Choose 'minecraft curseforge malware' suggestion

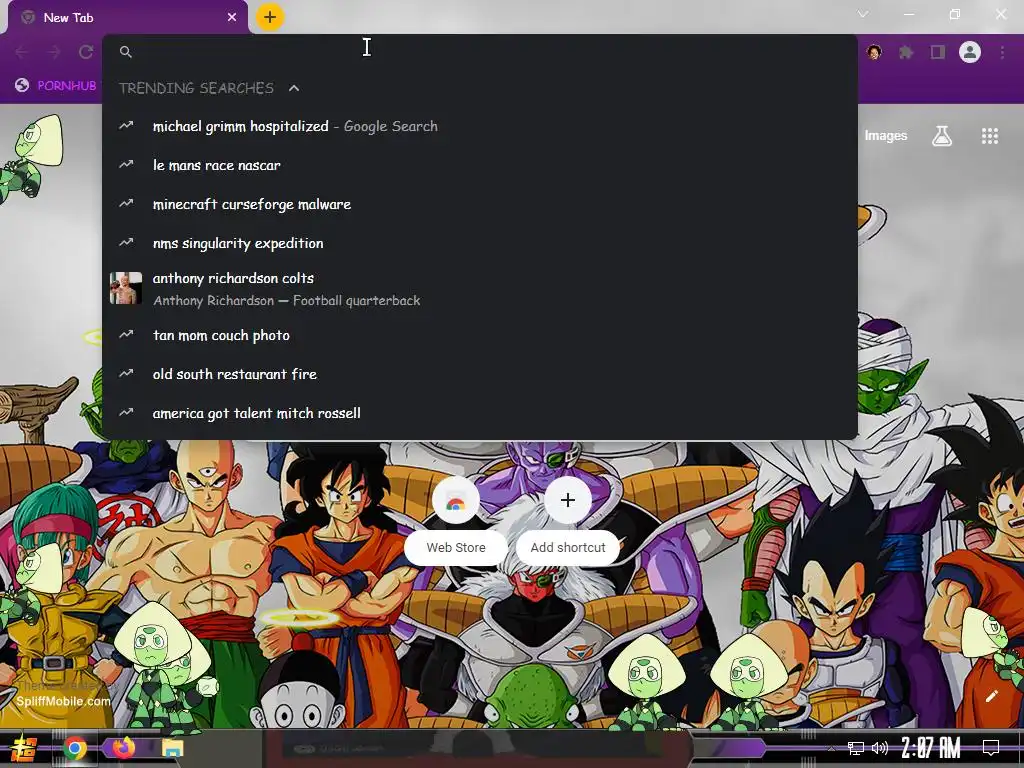(x=479, y=204)
